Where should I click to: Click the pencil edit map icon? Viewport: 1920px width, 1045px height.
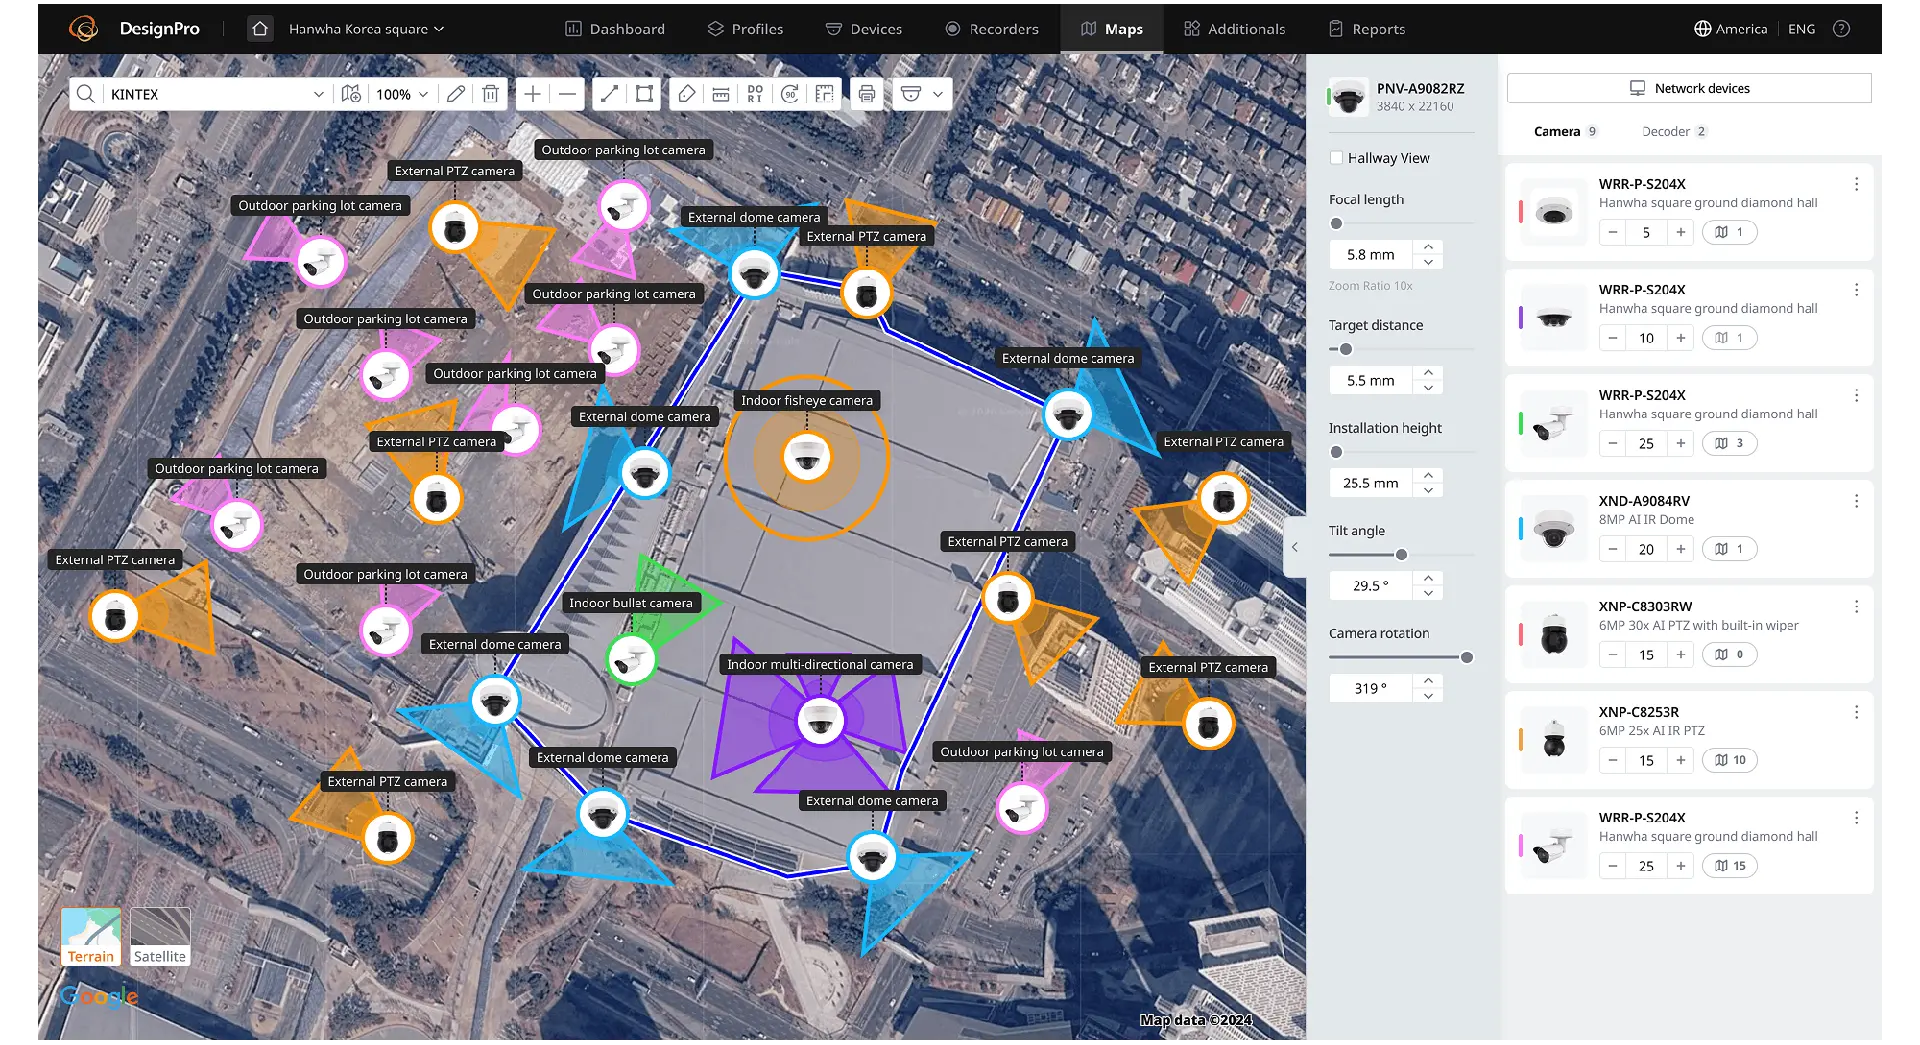coord(456,94)
